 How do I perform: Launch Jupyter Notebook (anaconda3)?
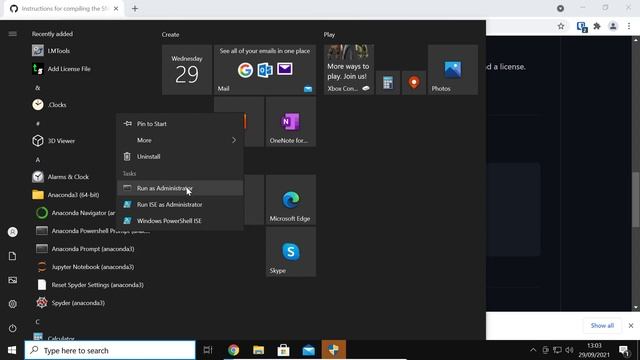[x=92, y=267]
